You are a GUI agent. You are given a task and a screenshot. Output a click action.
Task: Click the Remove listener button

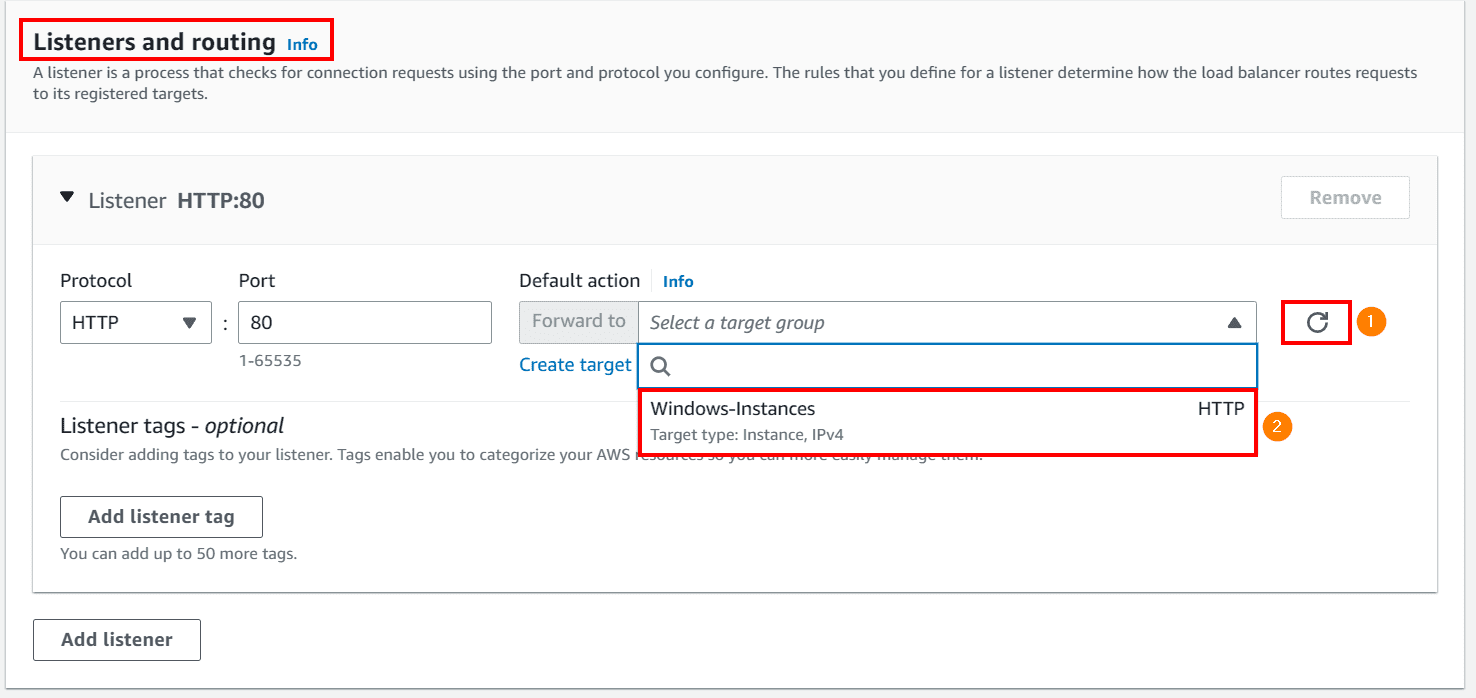click(1344, 197)
